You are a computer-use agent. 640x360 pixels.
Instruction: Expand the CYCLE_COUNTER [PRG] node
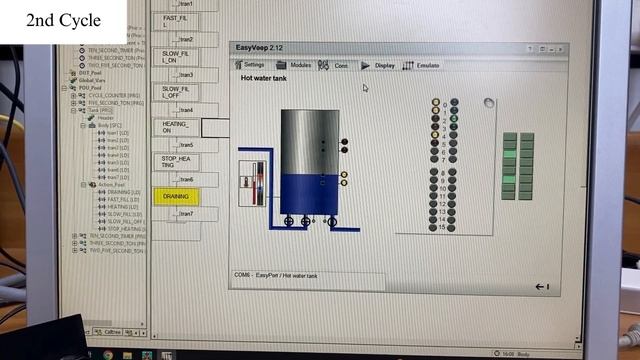tap(73, 96)
